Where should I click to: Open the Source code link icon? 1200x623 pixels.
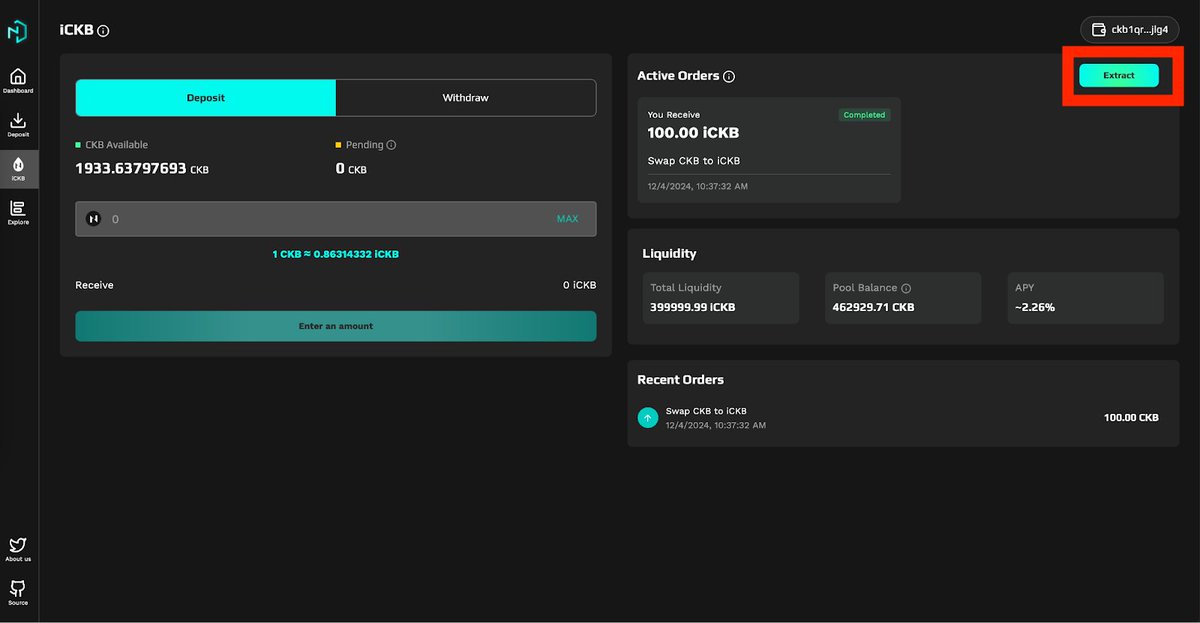click(x=18, y=592)
